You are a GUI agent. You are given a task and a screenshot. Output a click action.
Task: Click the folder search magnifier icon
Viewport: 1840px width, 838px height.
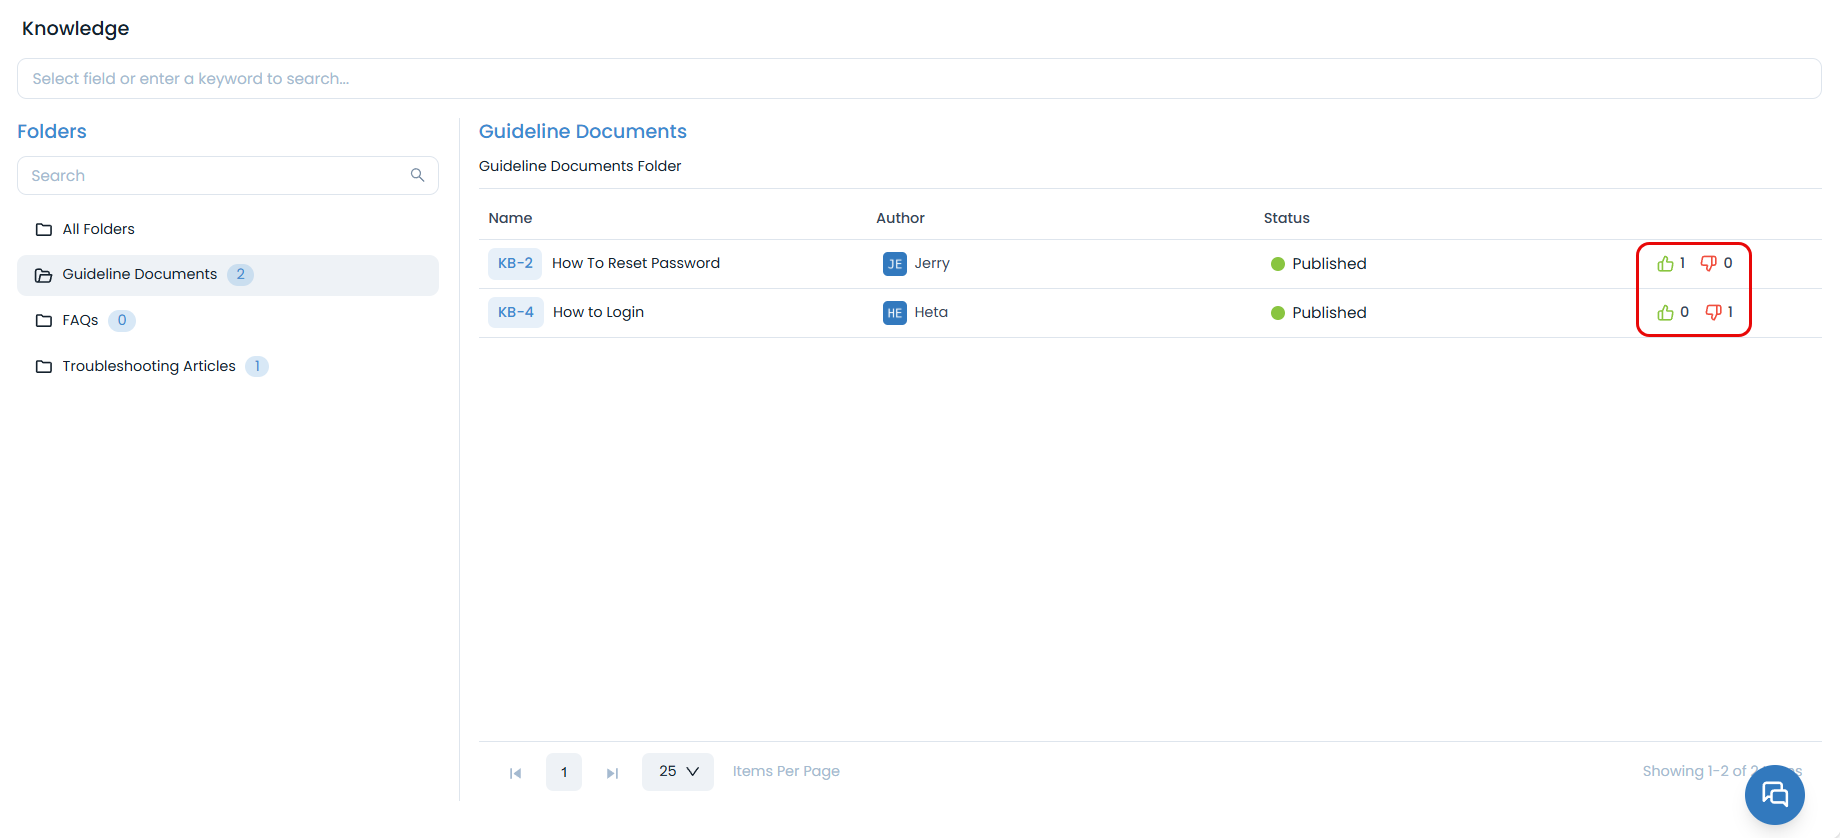click(x=417, y=176)
